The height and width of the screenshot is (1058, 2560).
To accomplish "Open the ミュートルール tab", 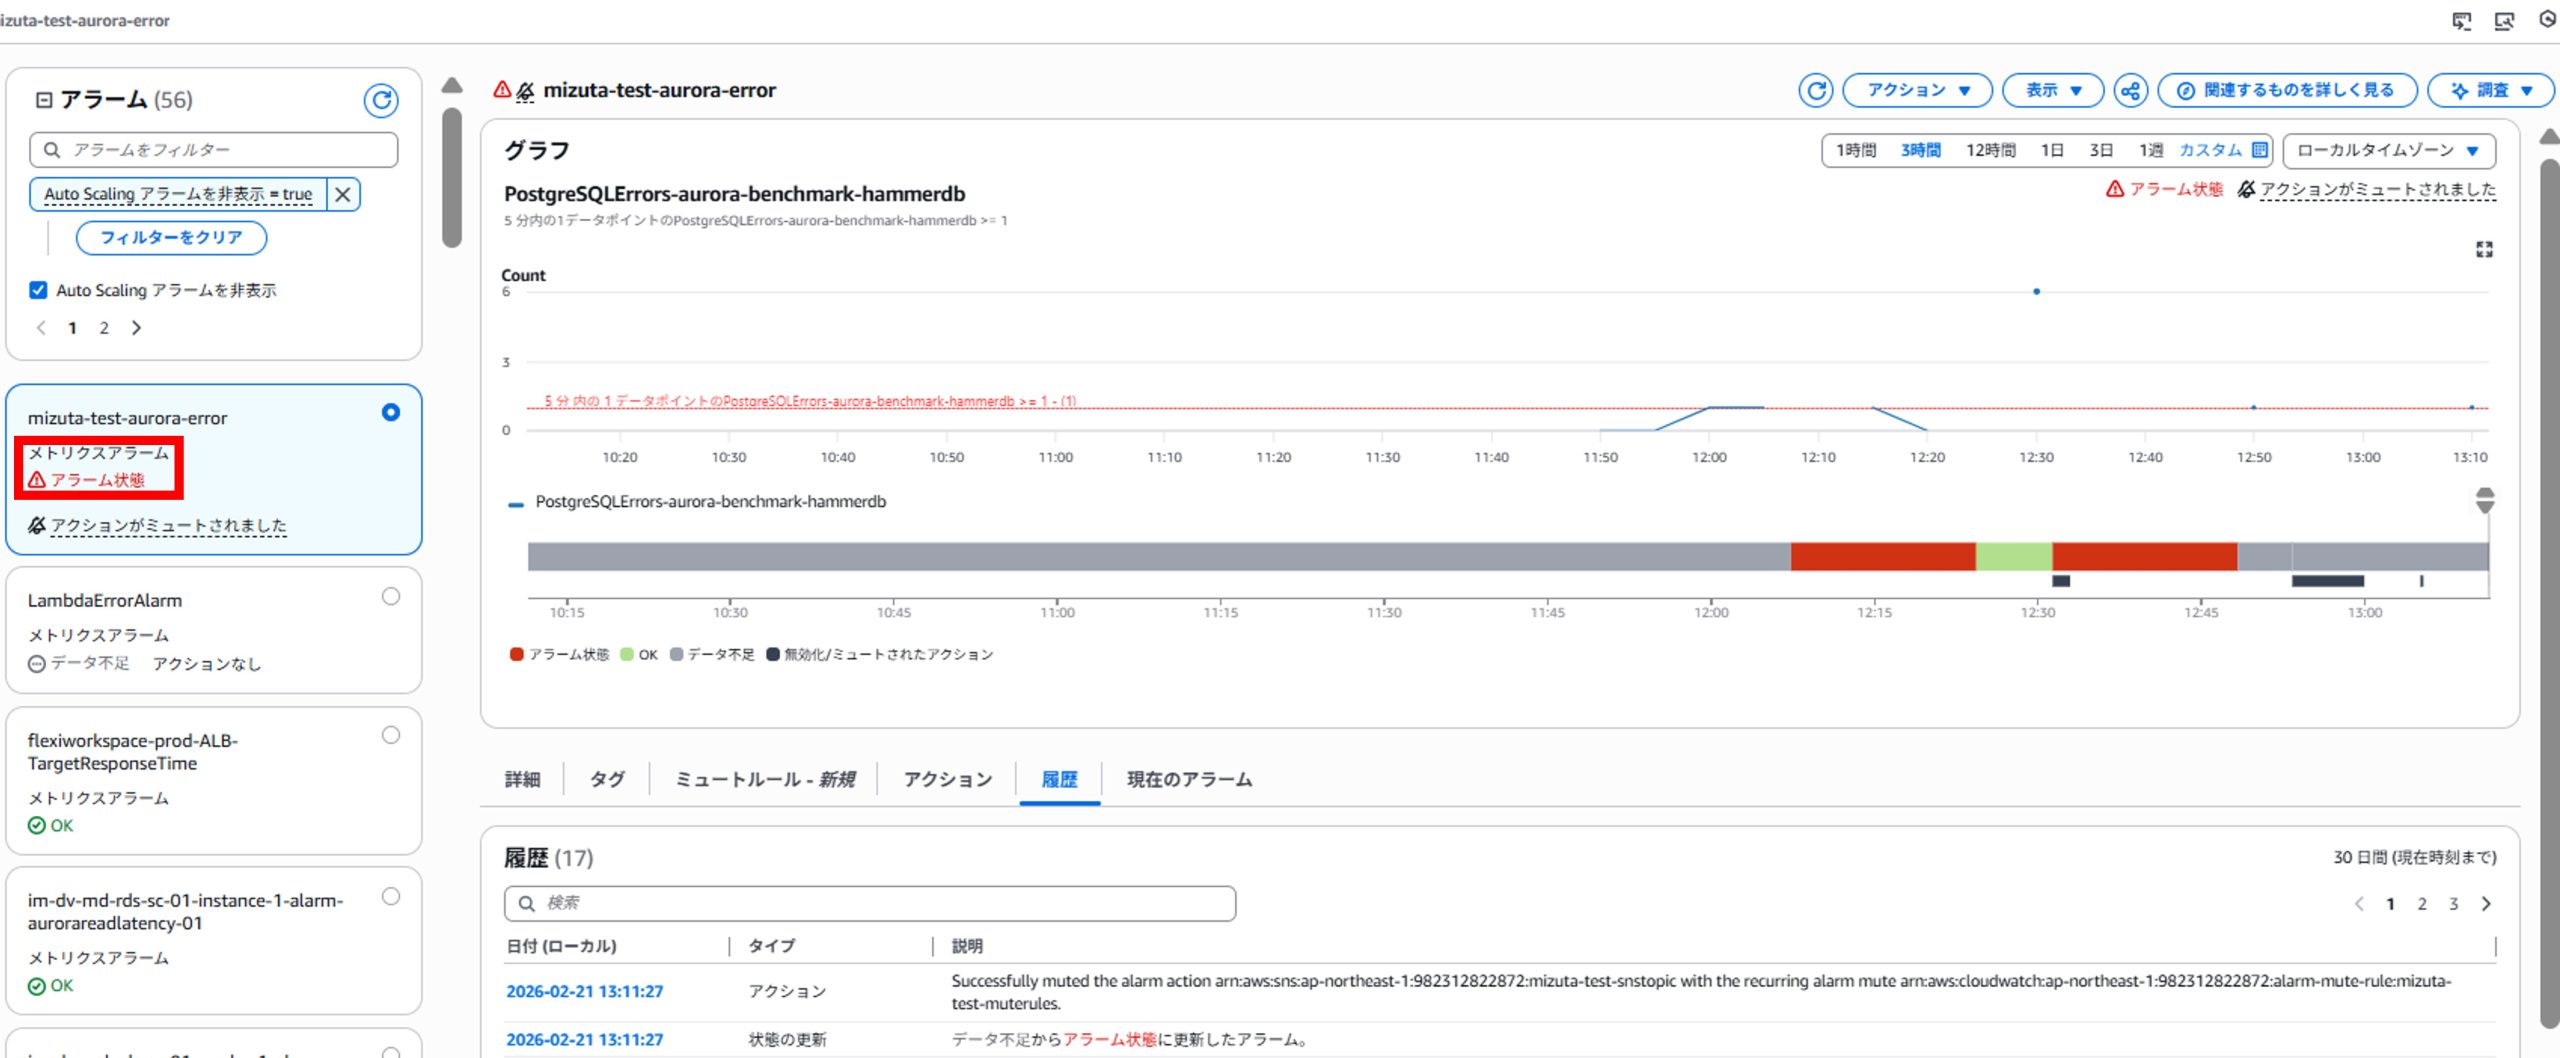I will coord(765,779).
